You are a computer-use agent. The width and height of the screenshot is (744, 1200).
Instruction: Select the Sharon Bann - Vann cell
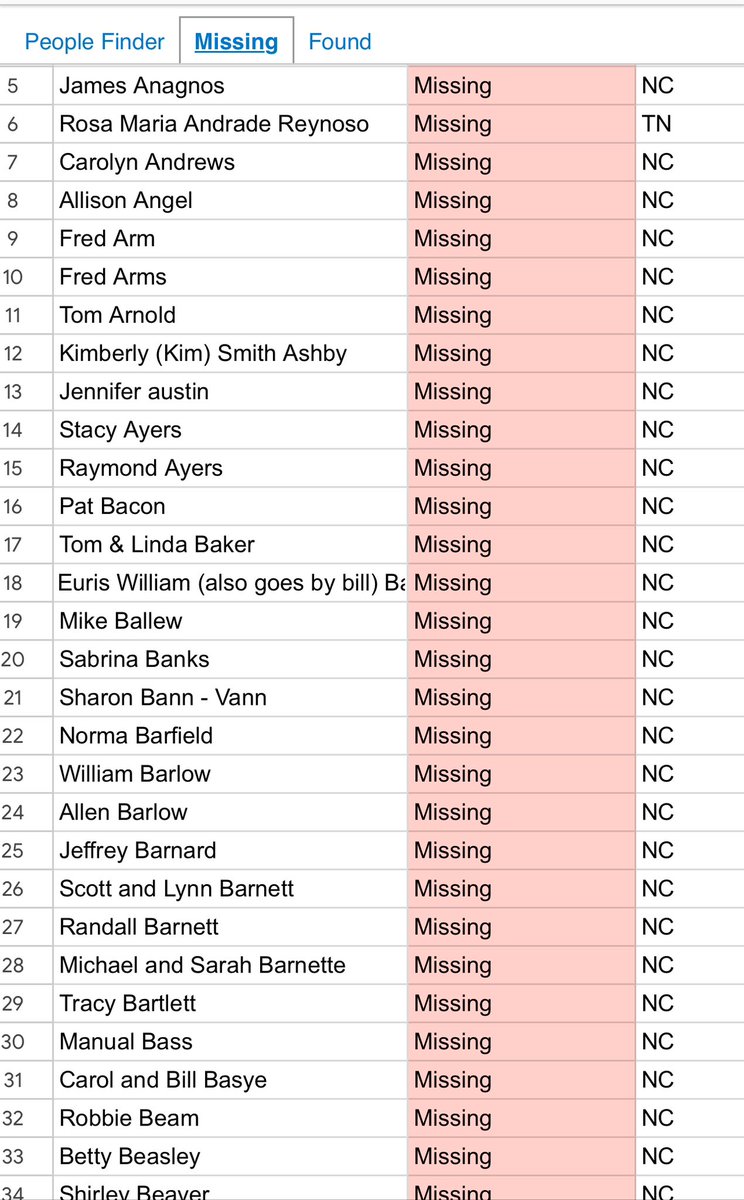(163, 697)
